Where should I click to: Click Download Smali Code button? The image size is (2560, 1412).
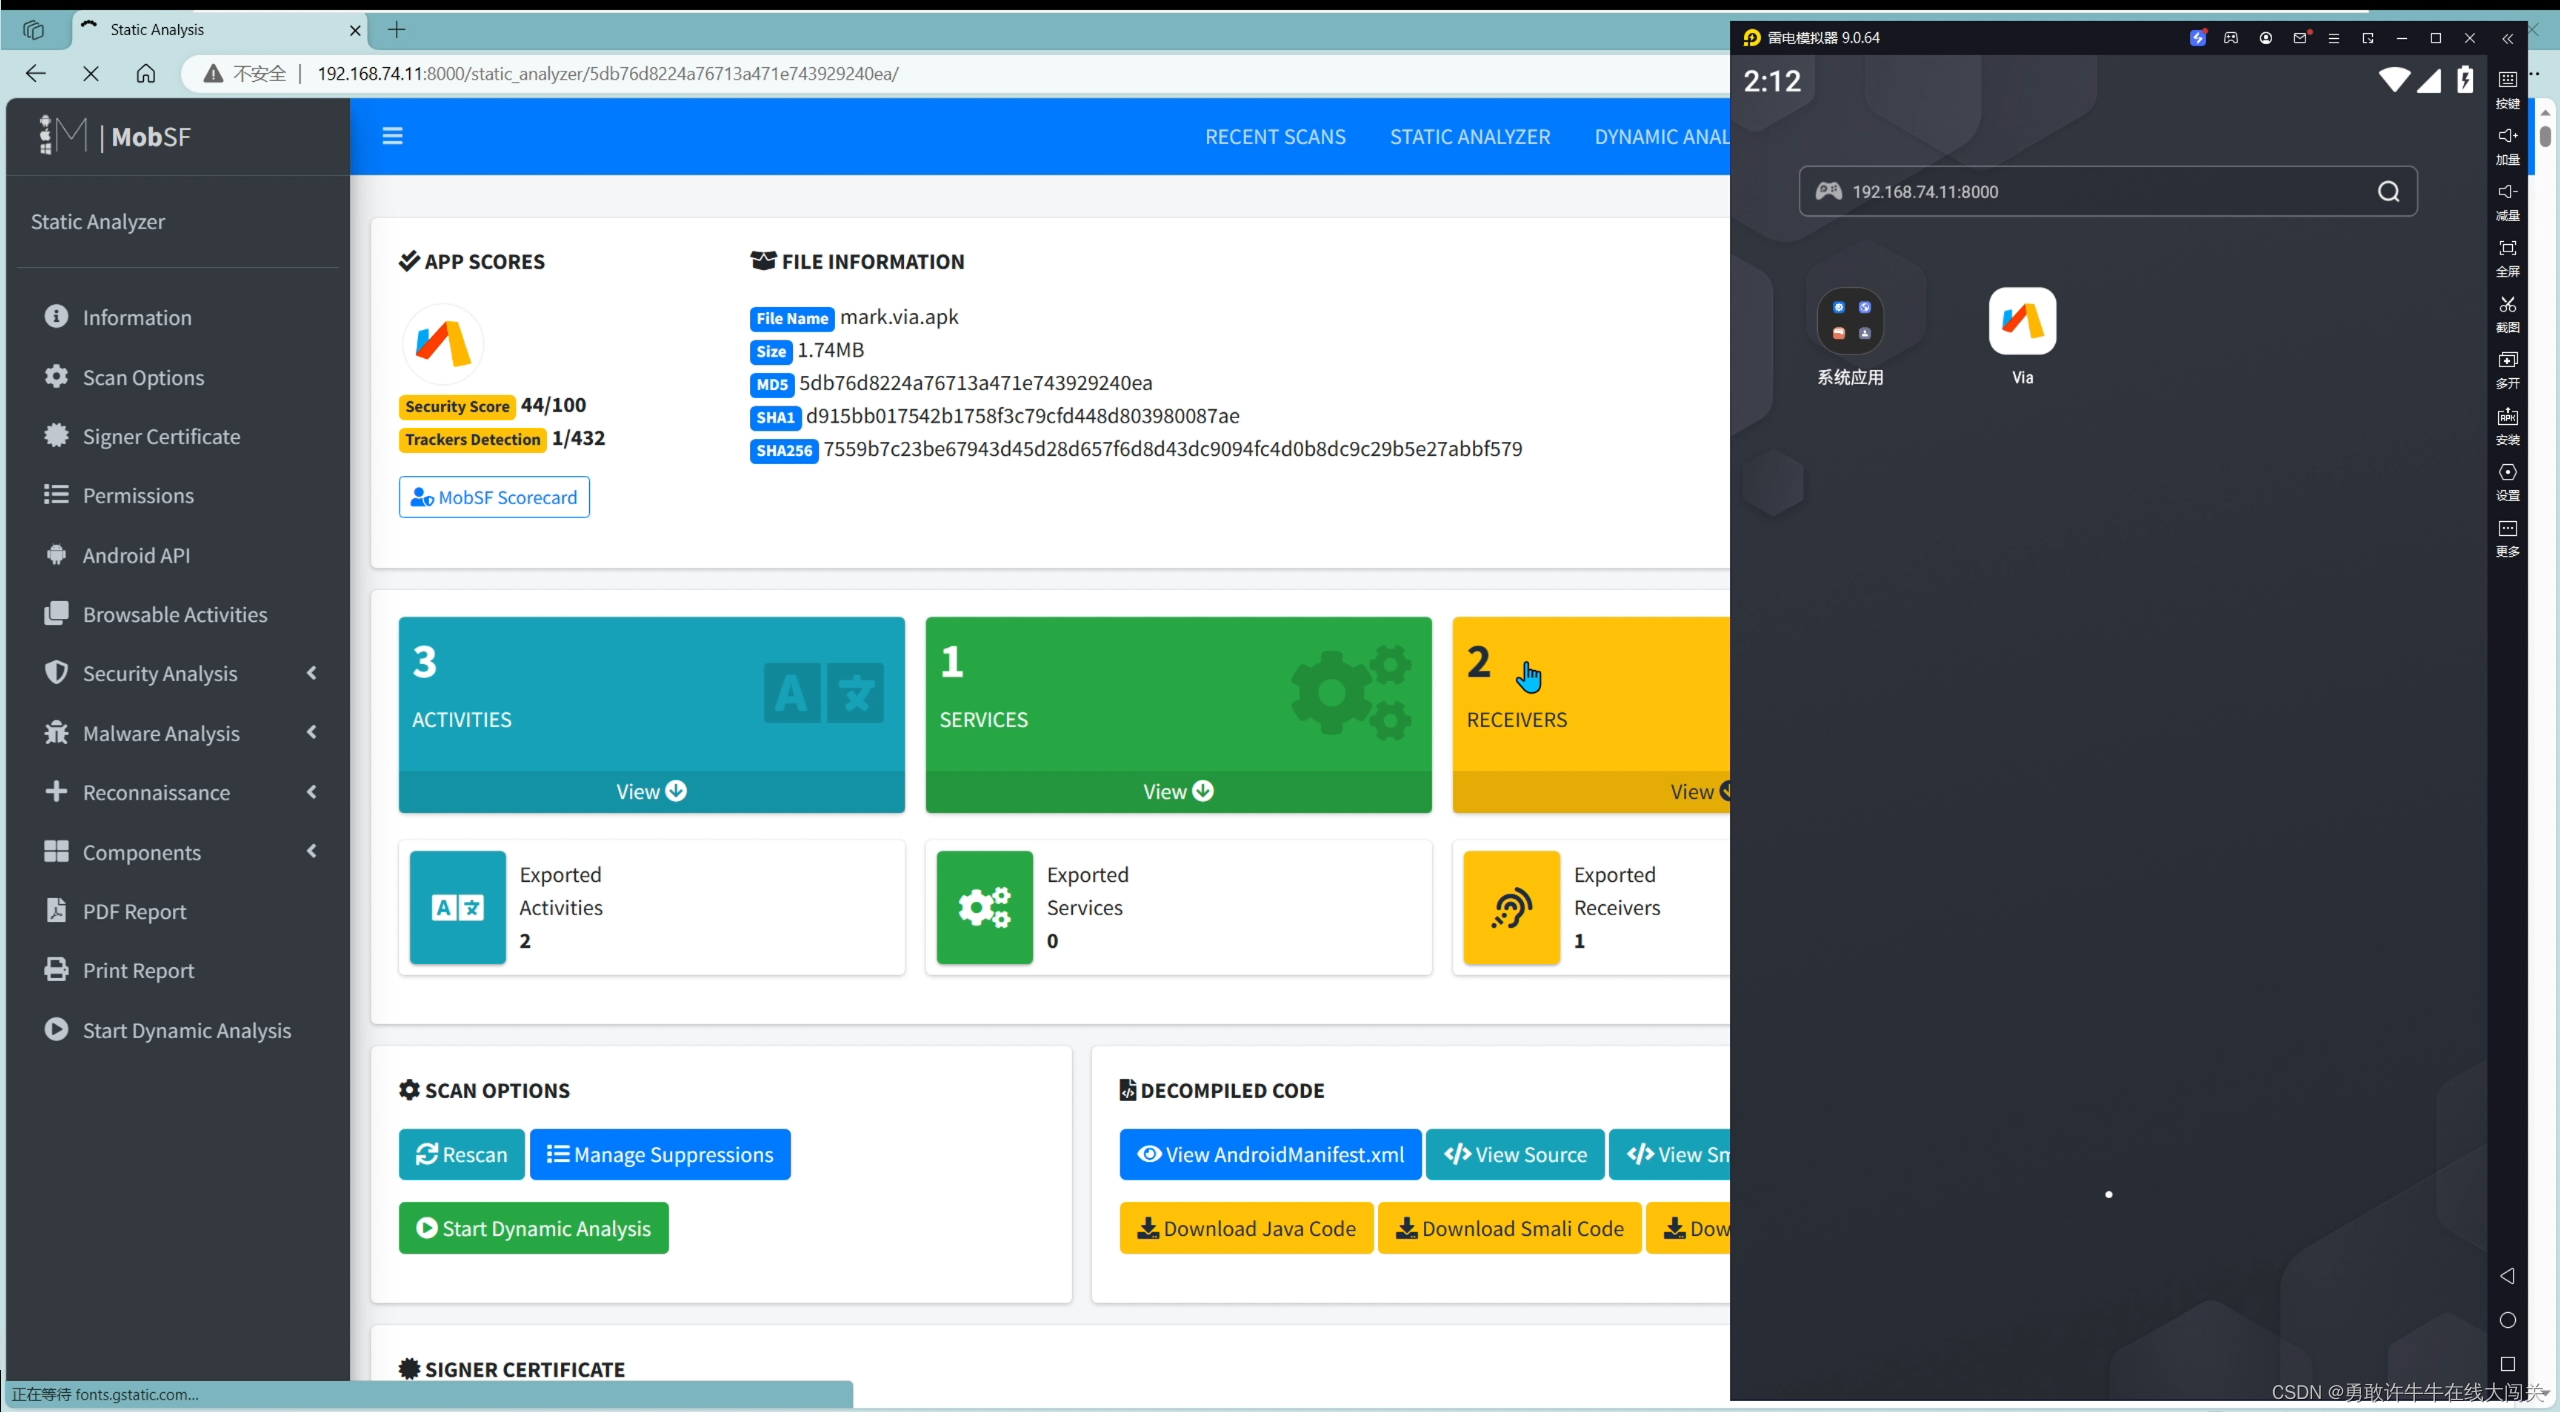(x=1510, y=1228)
